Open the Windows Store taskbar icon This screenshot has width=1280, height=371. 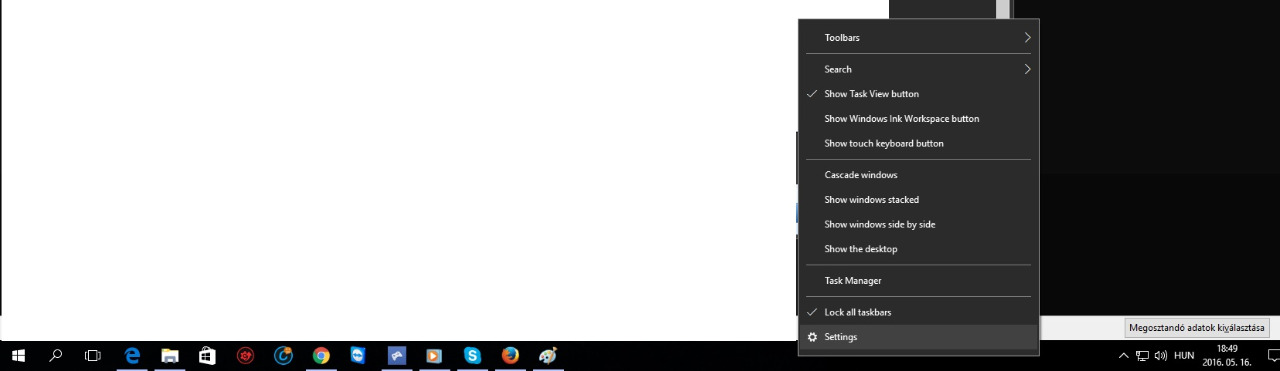[x=207, y=355]
